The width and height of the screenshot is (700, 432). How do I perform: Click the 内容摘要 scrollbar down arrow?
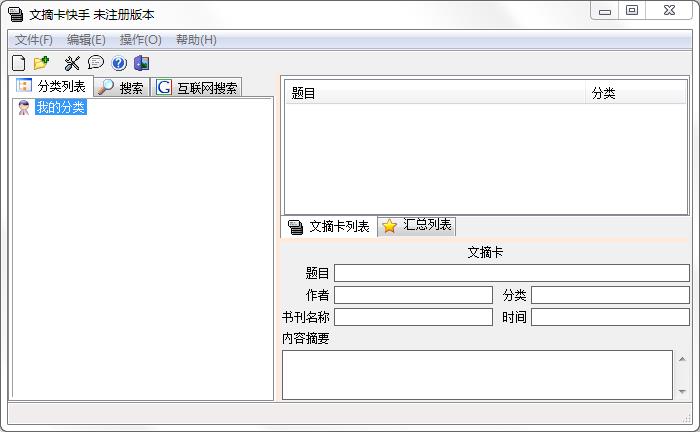[x=682, y=391]
